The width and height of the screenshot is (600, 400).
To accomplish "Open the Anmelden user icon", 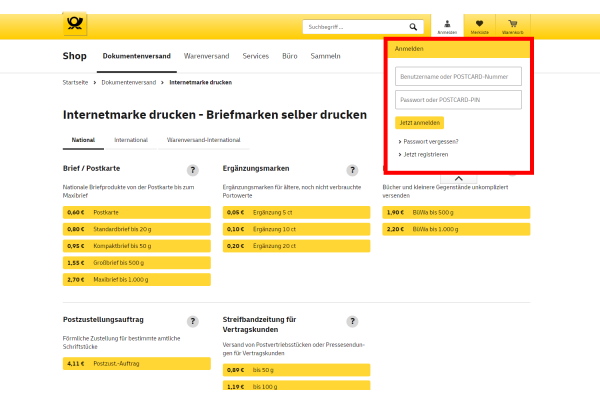I will coord(447,27).
